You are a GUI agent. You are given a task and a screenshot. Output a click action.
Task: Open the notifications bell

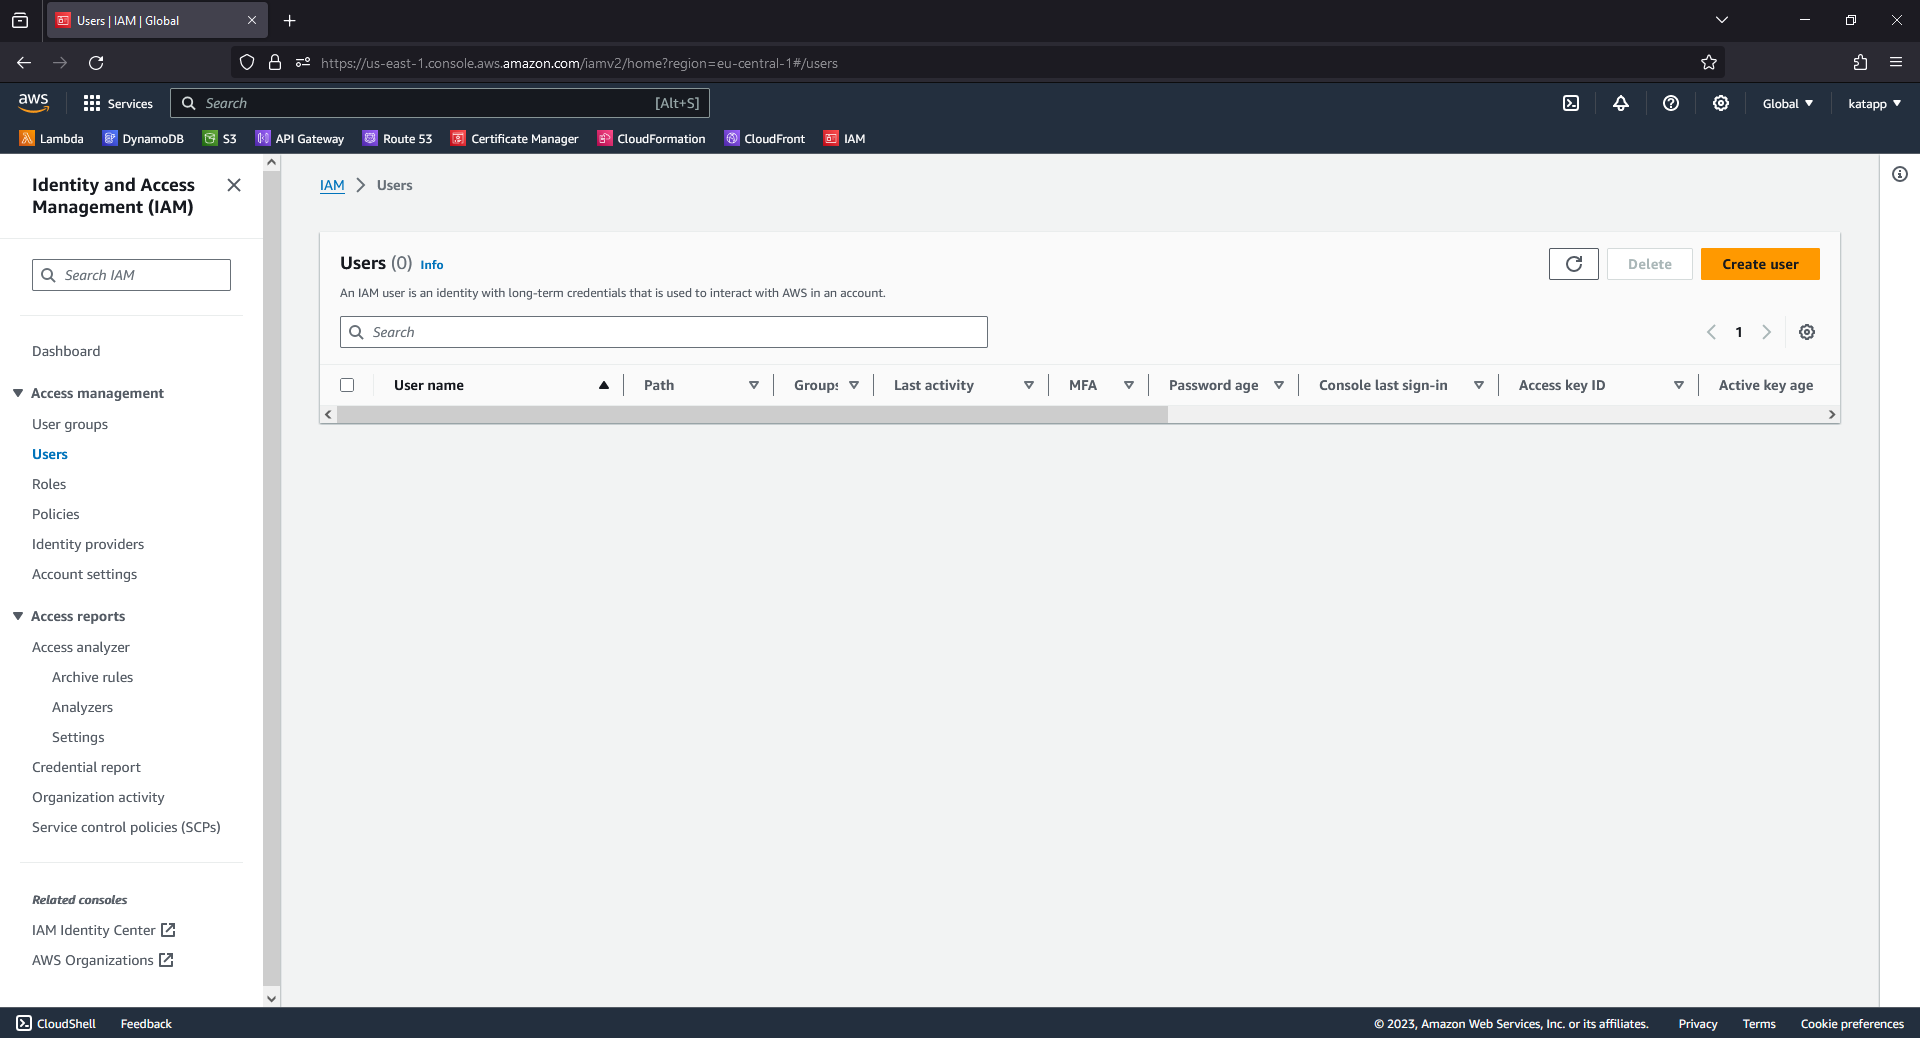(1621, 103)
